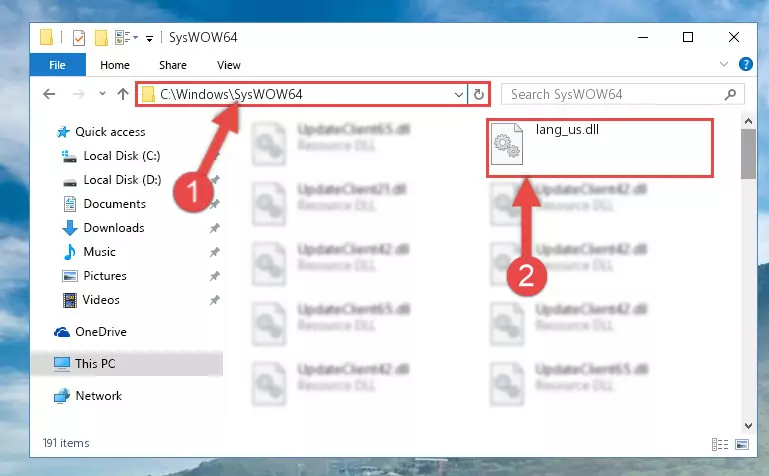
Task: Click the Quick access star icon
Action: pos(63,132)
